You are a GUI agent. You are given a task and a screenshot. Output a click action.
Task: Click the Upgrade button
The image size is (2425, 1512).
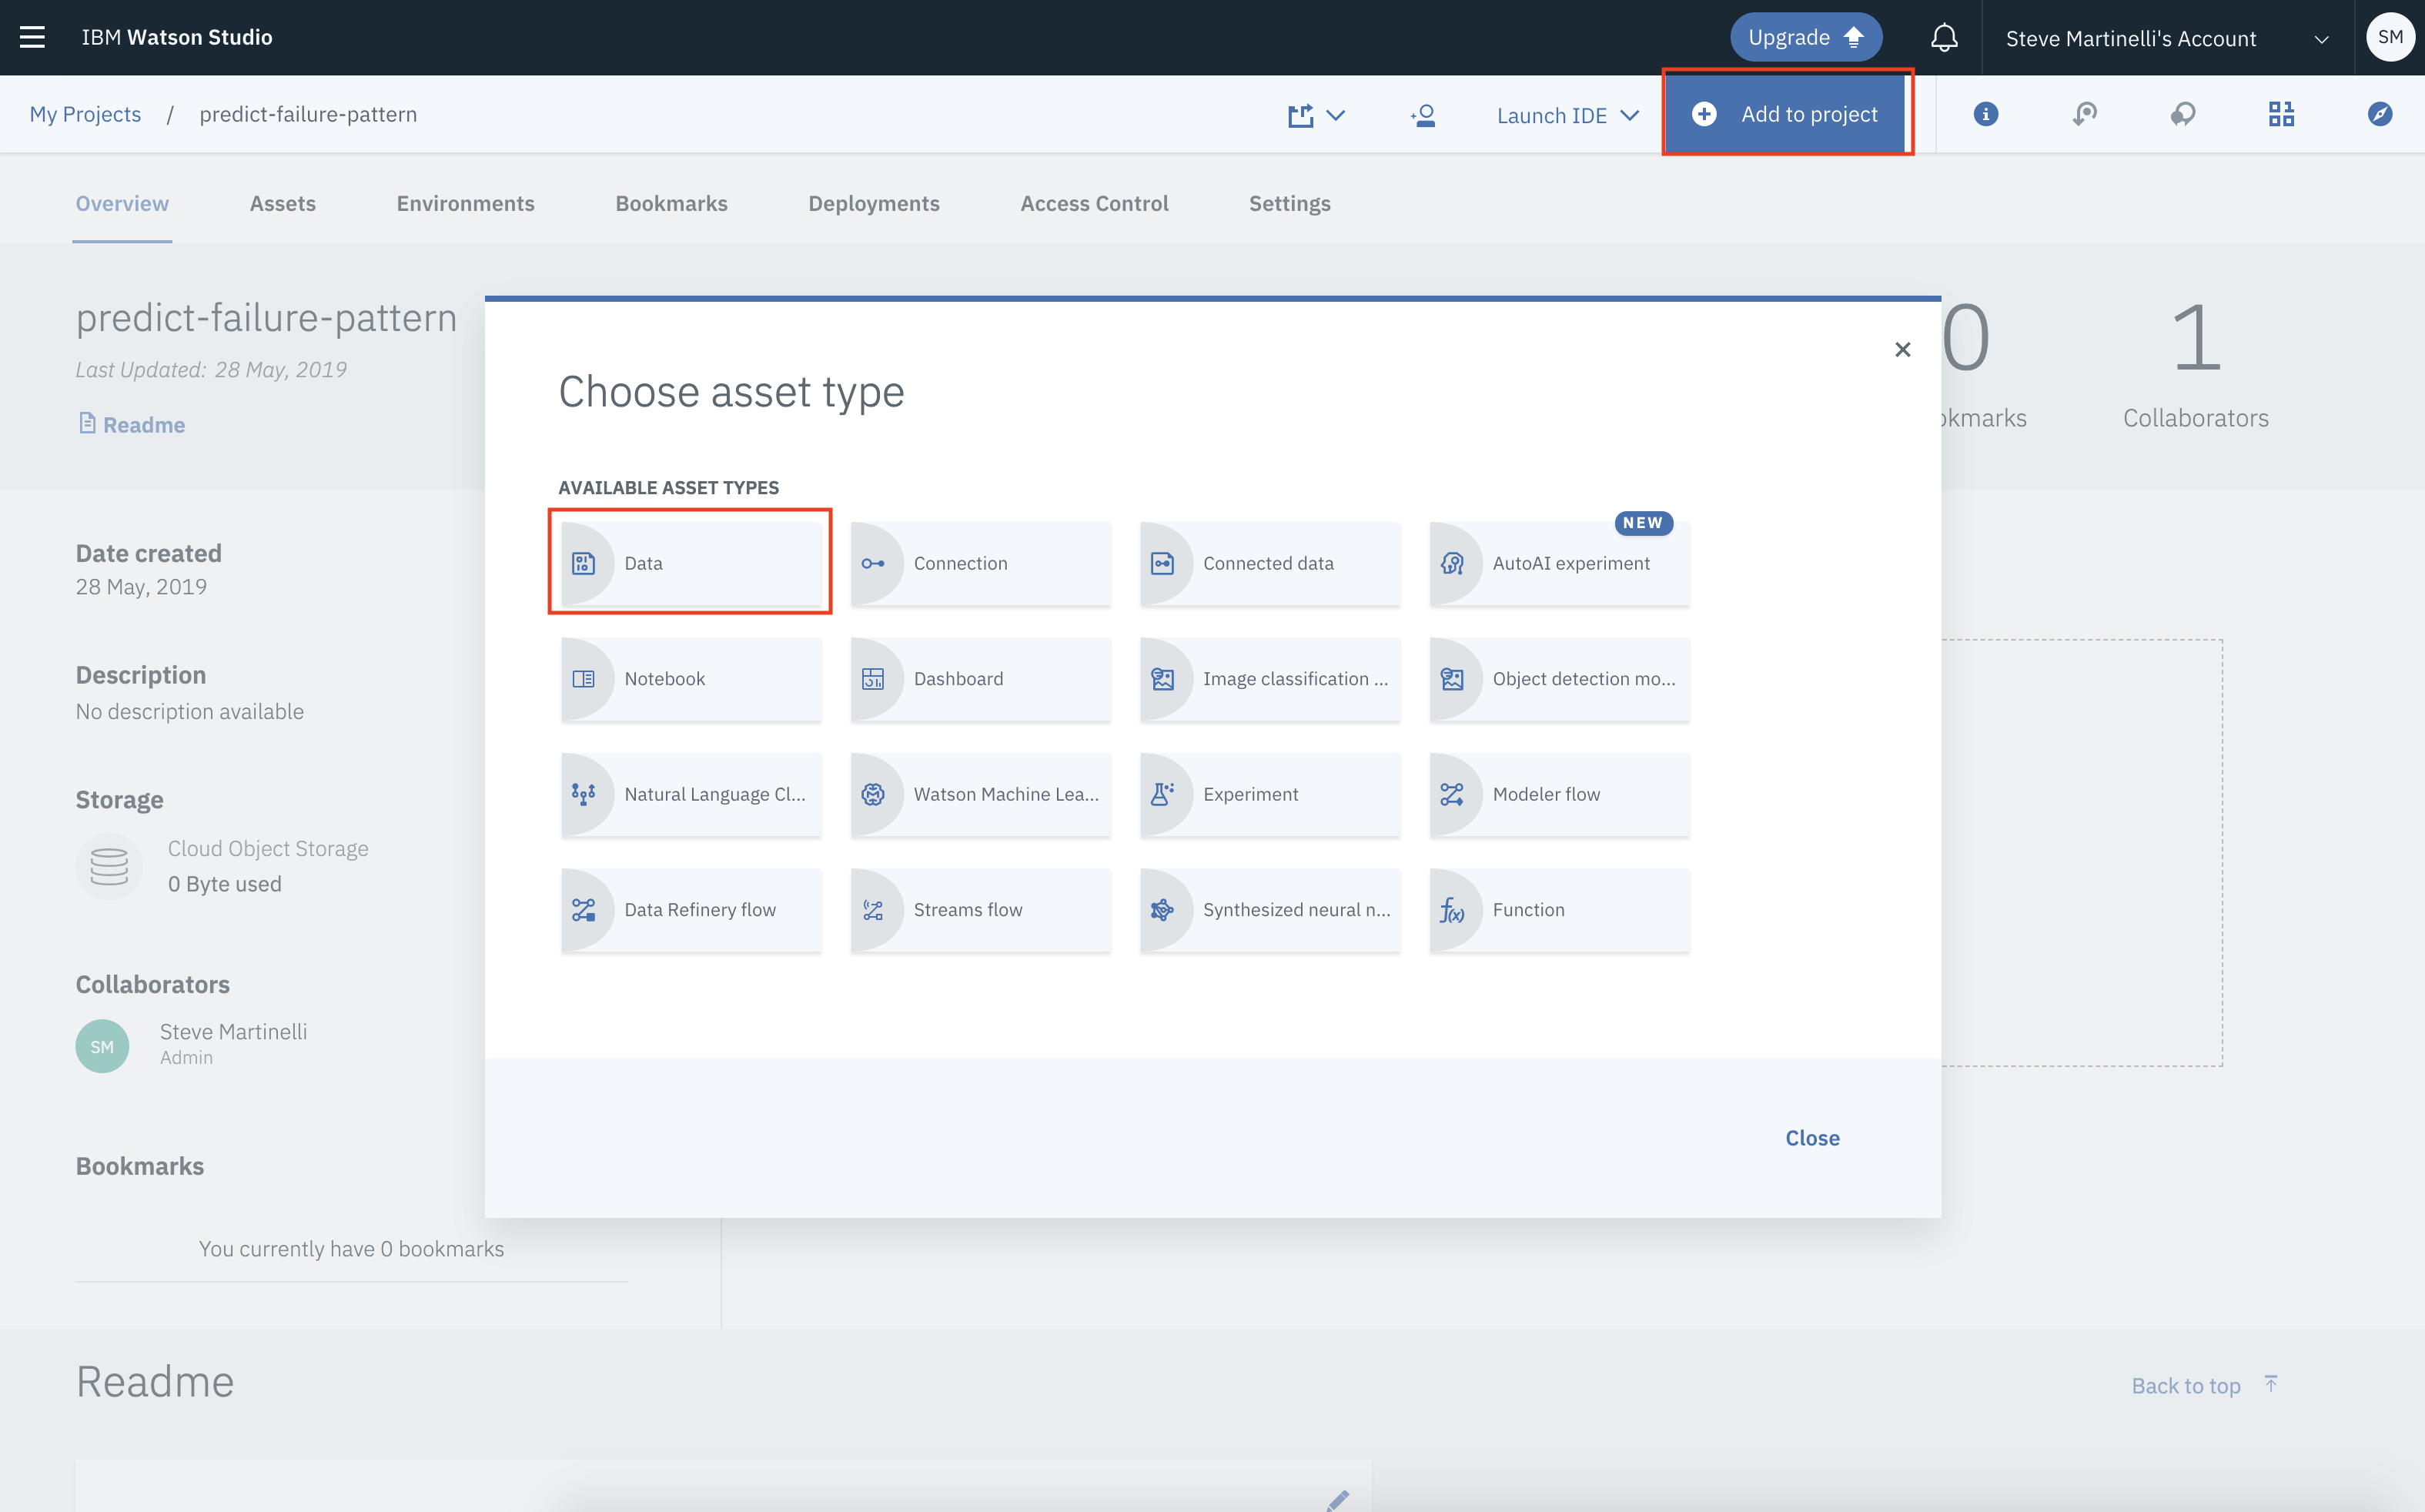(x=1805, y=38)
